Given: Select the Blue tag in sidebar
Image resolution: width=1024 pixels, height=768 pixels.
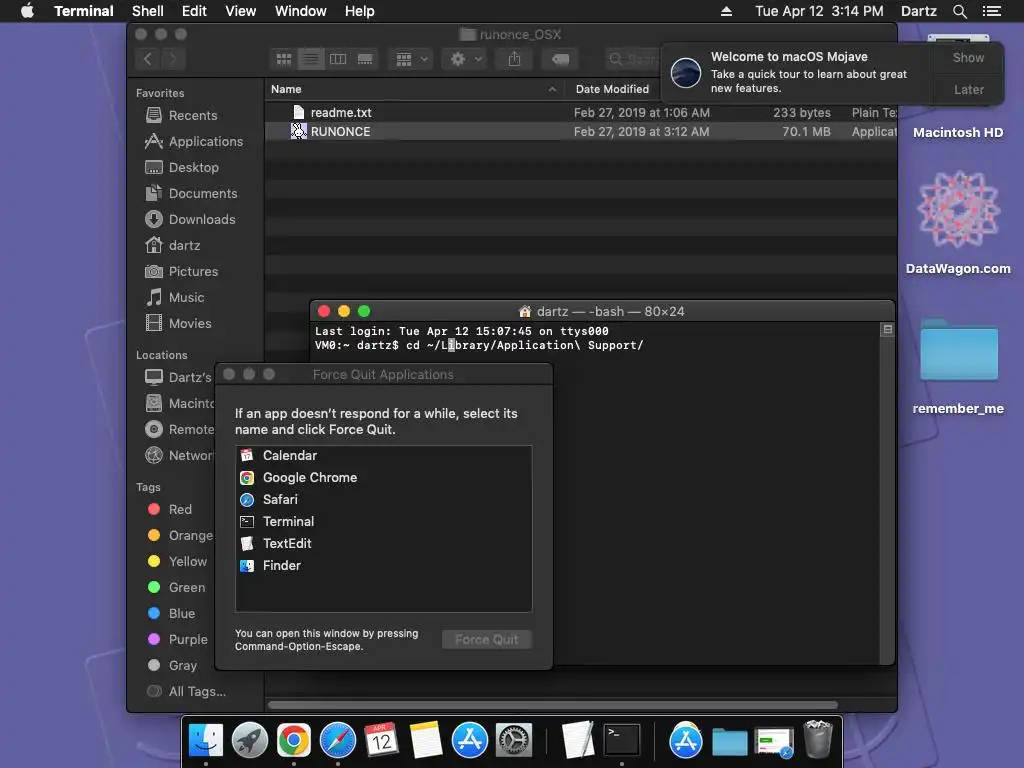Looking at the screenshot, I should pyautogui.click(x=171, y=614).
